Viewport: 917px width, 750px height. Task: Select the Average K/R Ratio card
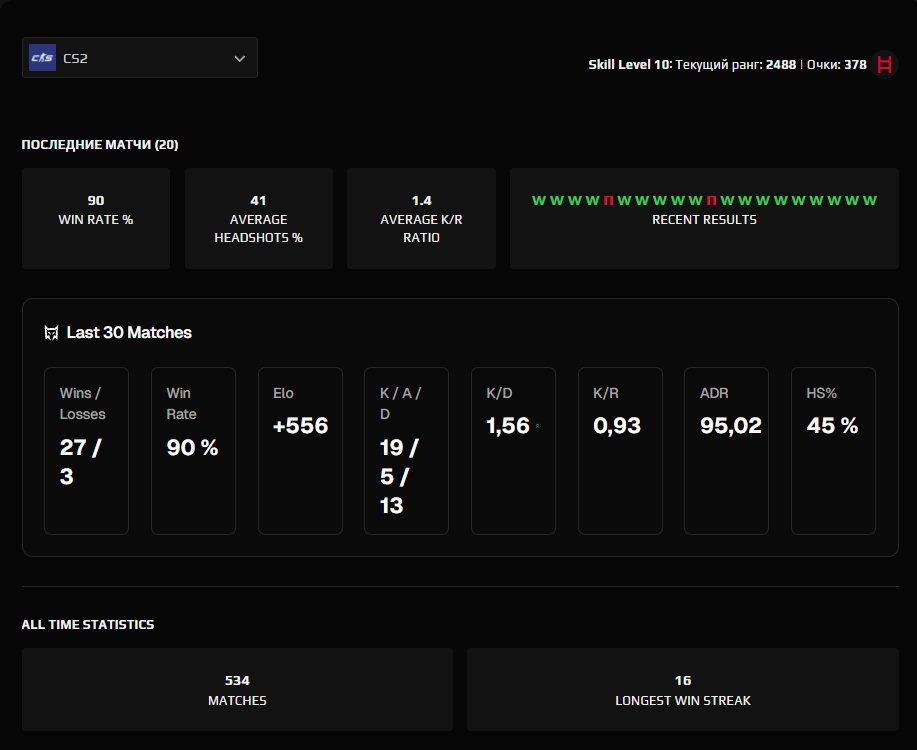pyautogui.click(x=421, y=218)
